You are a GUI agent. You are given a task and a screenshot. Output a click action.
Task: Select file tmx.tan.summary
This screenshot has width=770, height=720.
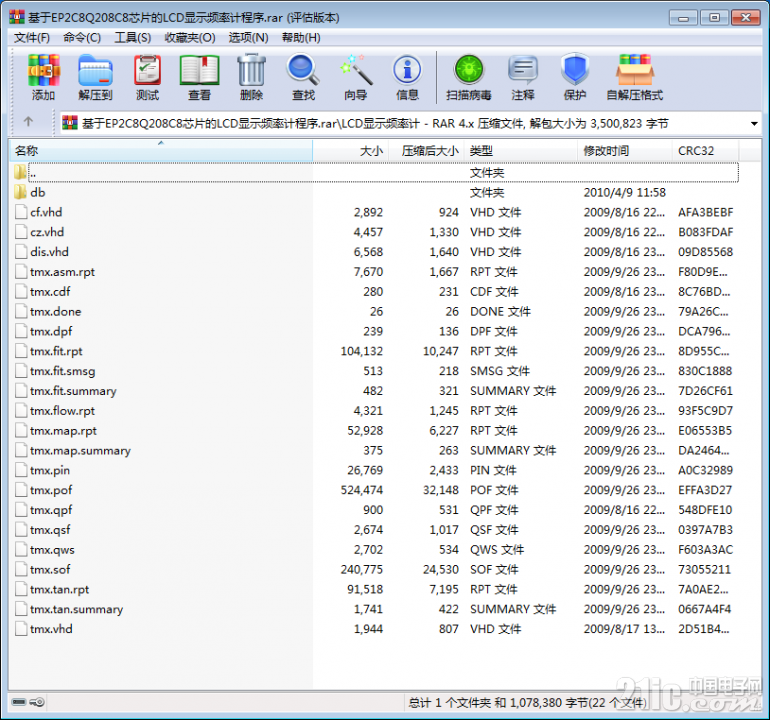pos(76,609)
